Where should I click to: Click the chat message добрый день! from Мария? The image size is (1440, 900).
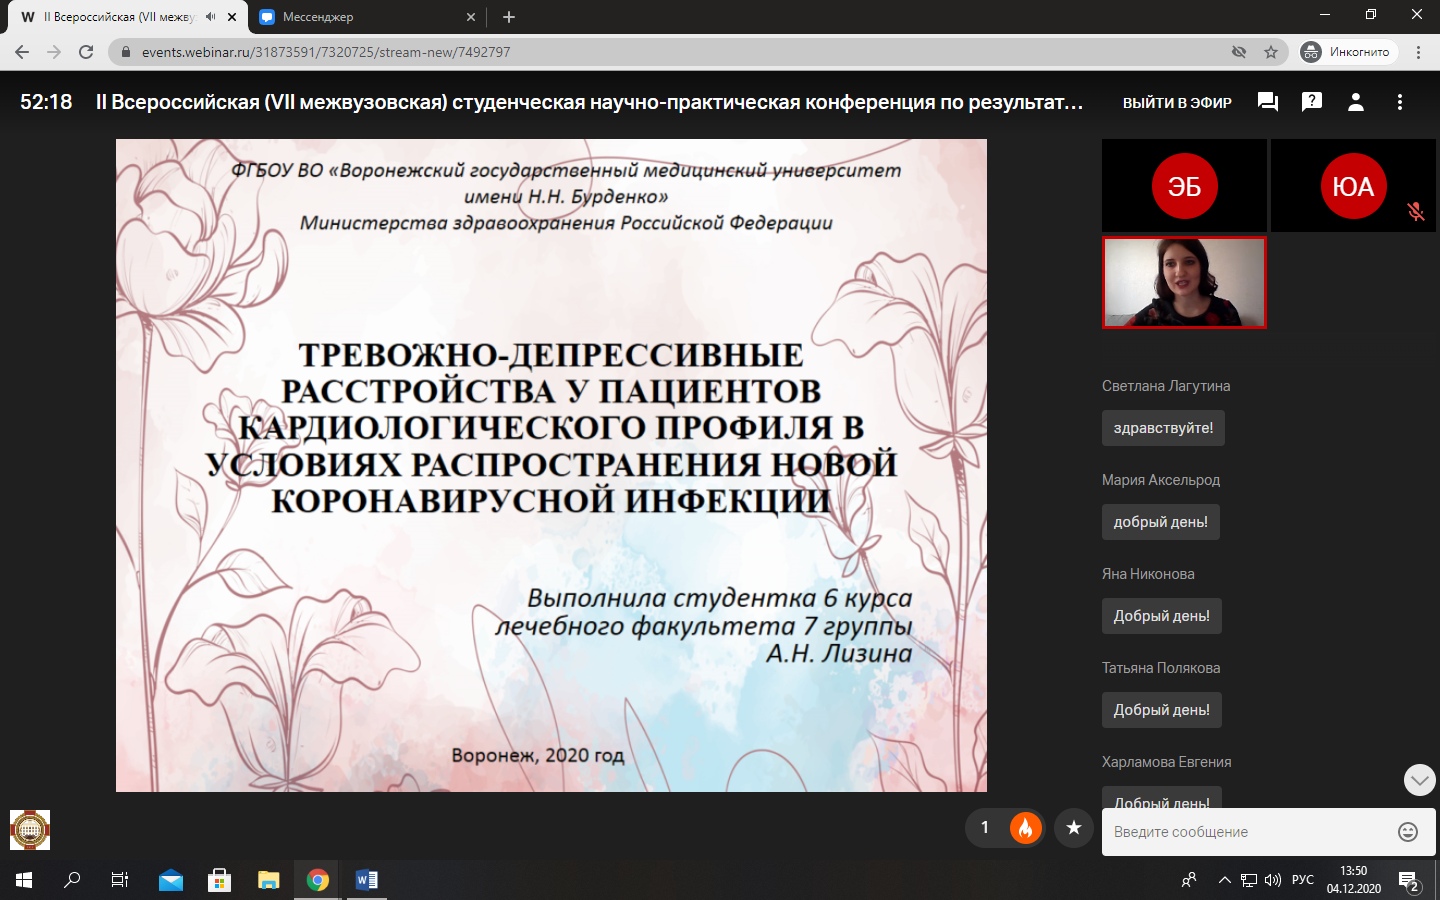pyautogui.click(x=1161, y=522)
